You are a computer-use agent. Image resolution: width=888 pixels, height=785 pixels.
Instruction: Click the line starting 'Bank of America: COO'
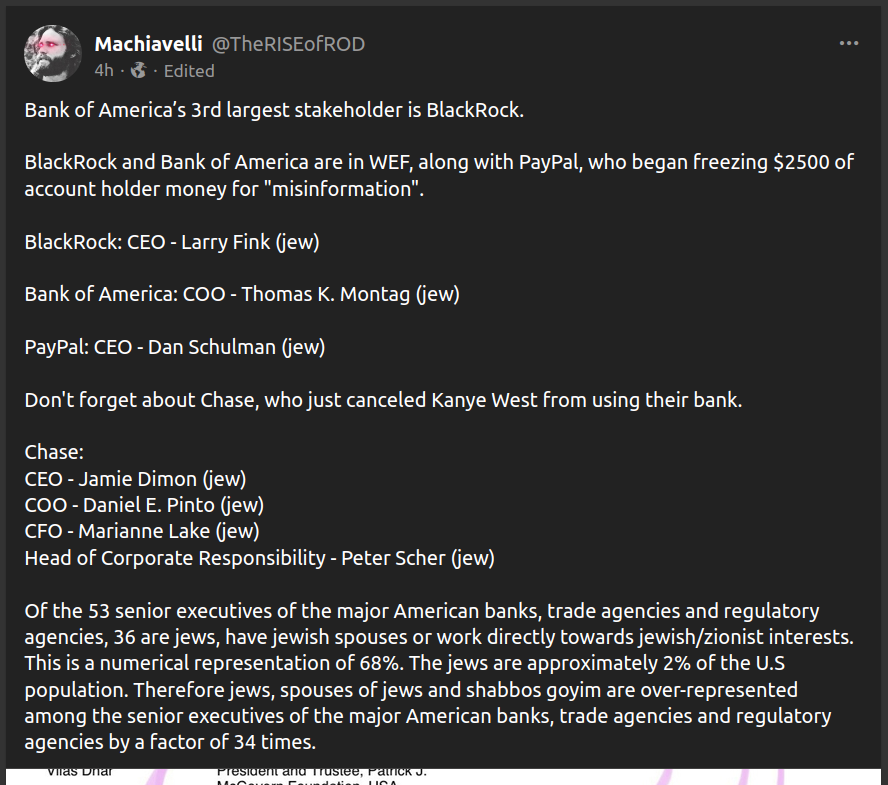point(242,294)
